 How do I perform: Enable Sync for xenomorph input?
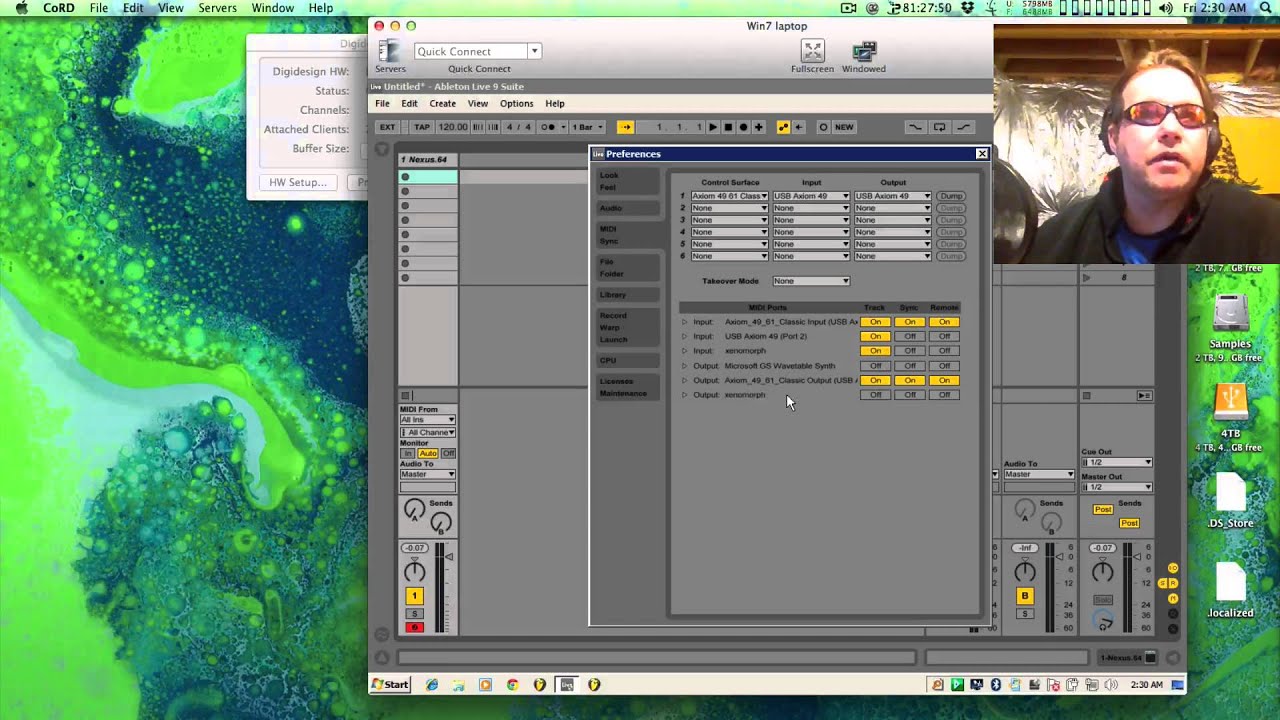909,351
